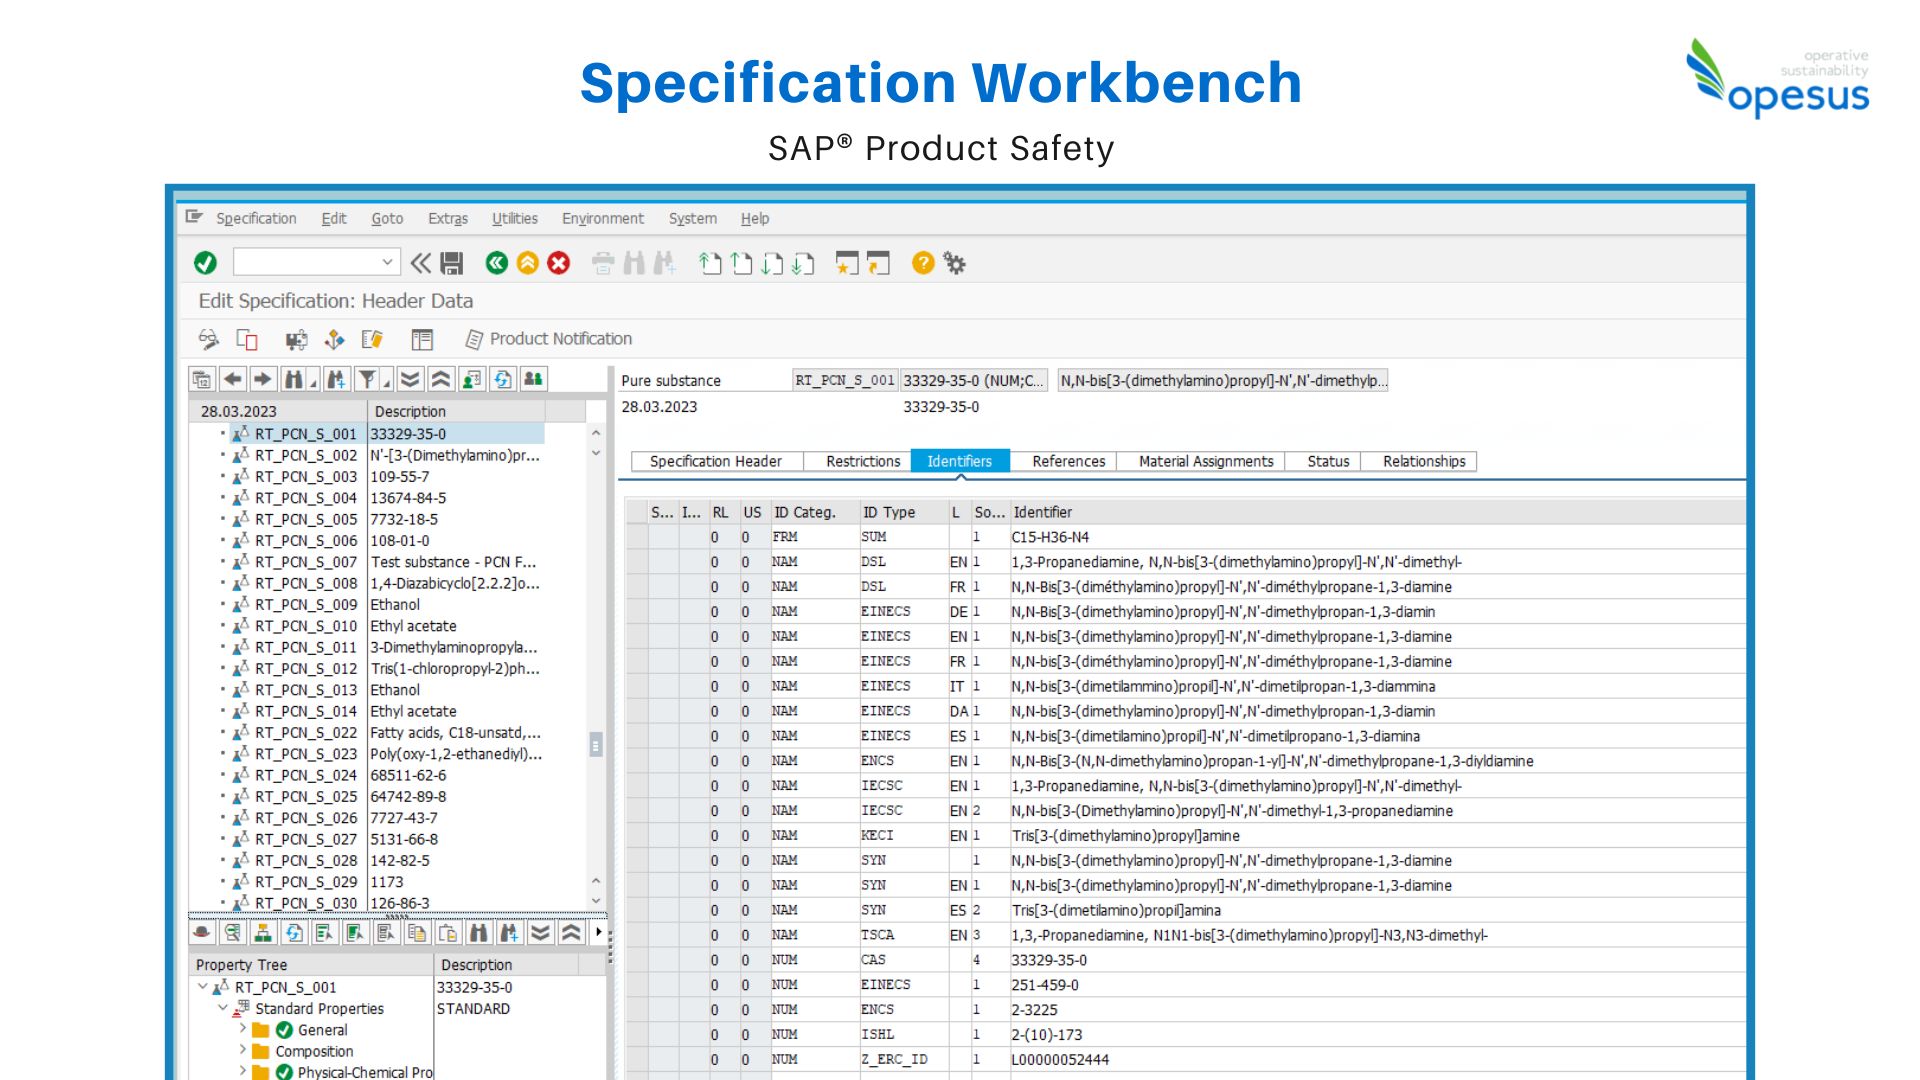Check the checkbox beside Composition folder
The width and height of the screenshot is (1920, 1080).
262,1052
